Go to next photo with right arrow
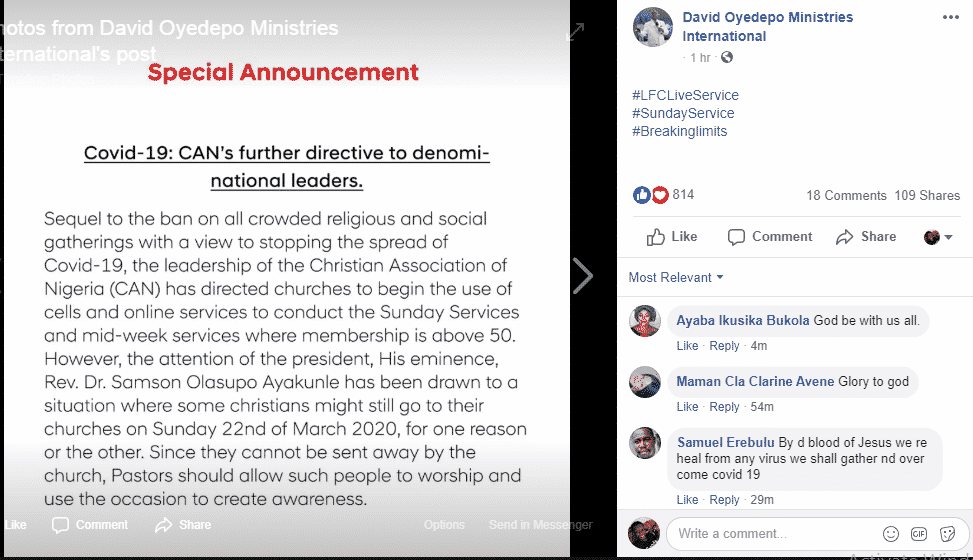The image size is (973, 560). click(x=583, y=276)
